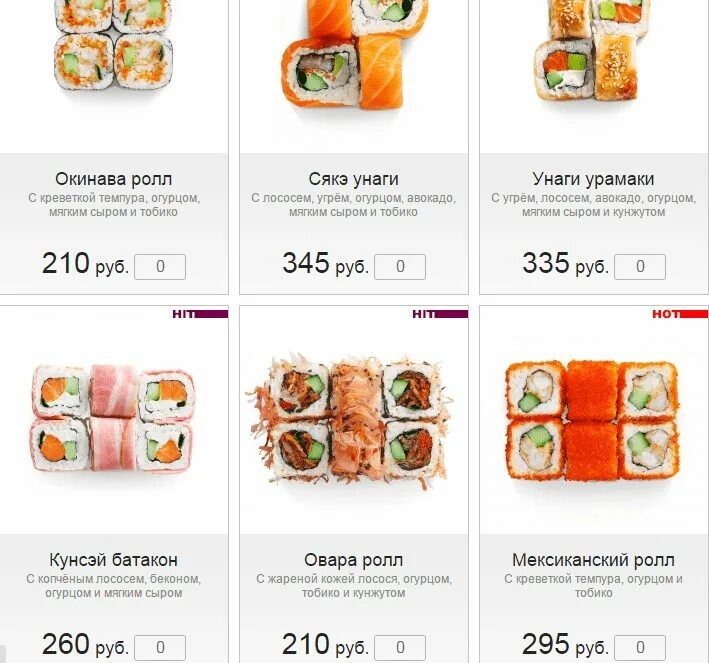The width and height of the screenshot is (709, 663).
Task: Open the Овара ролл product image
Action: point(348,421)
